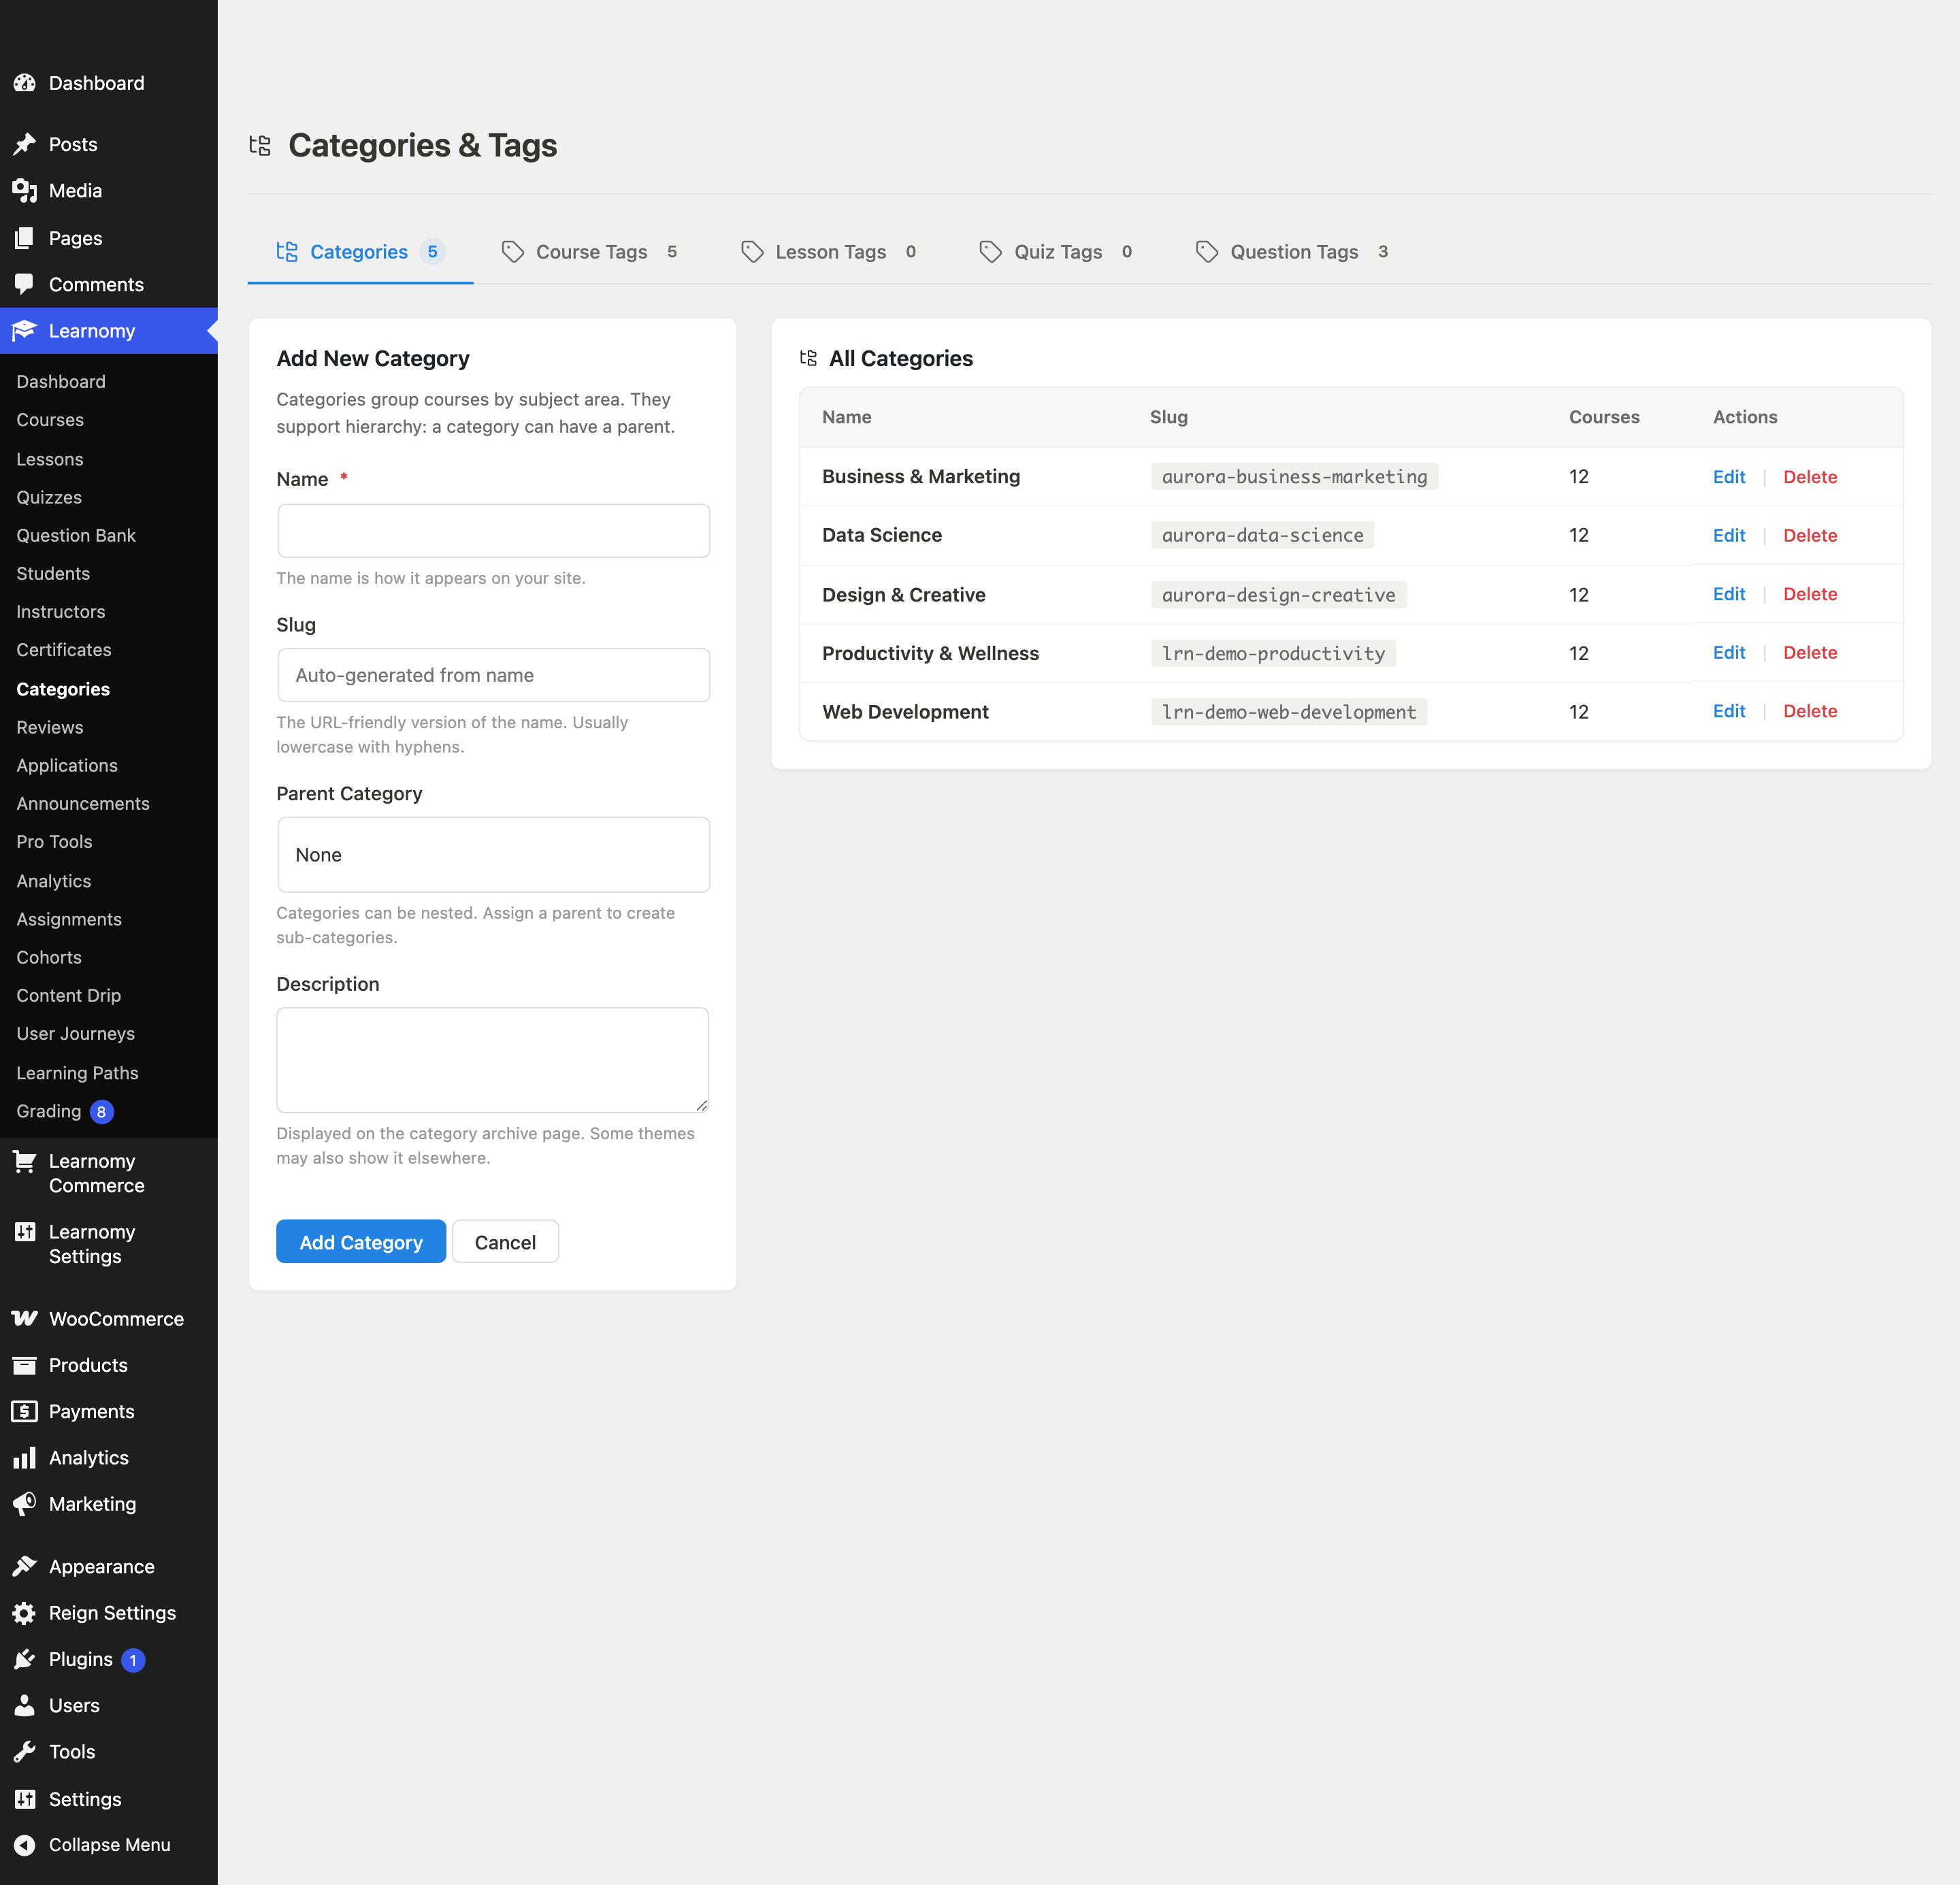Screen dimensions: 1960x1885
Task: Click the tag icon on Question Tags tab
Action: [1207, 251]
